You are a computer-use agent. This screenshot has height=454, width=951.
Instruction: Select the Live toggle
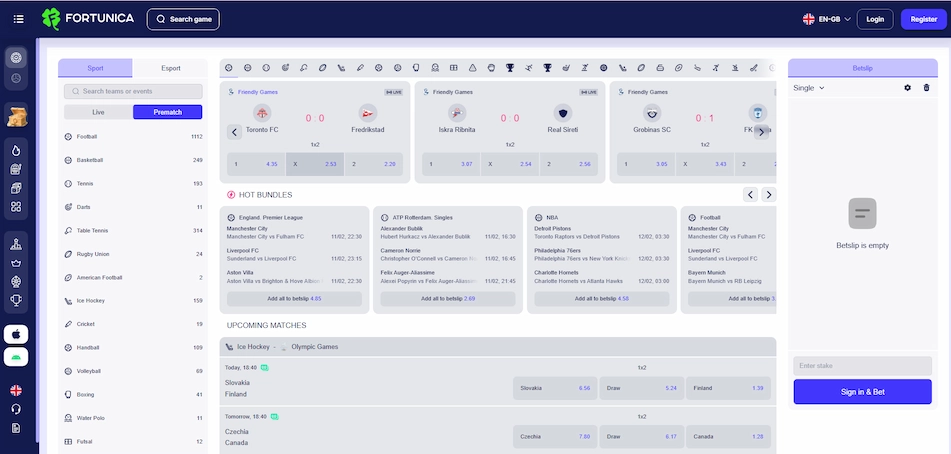98,112
